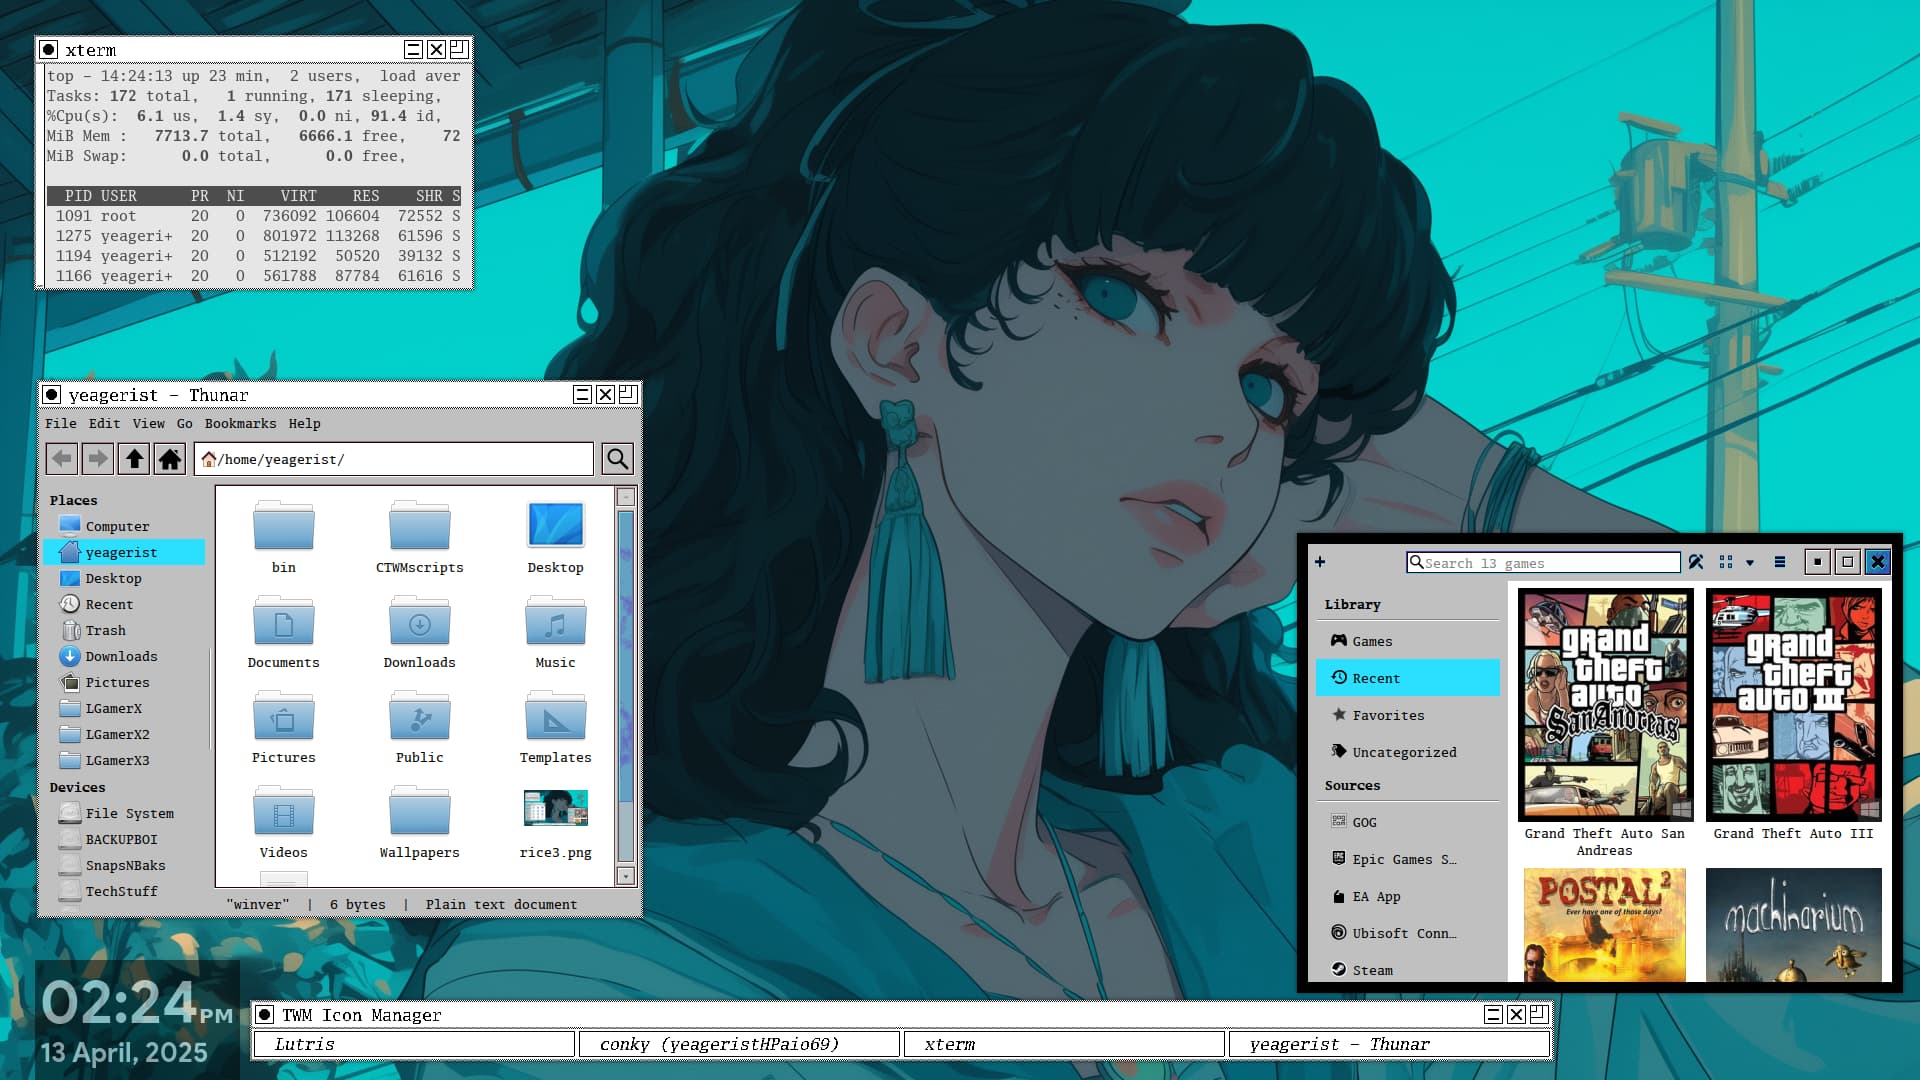Select the Public folder icon

(420, 715)
